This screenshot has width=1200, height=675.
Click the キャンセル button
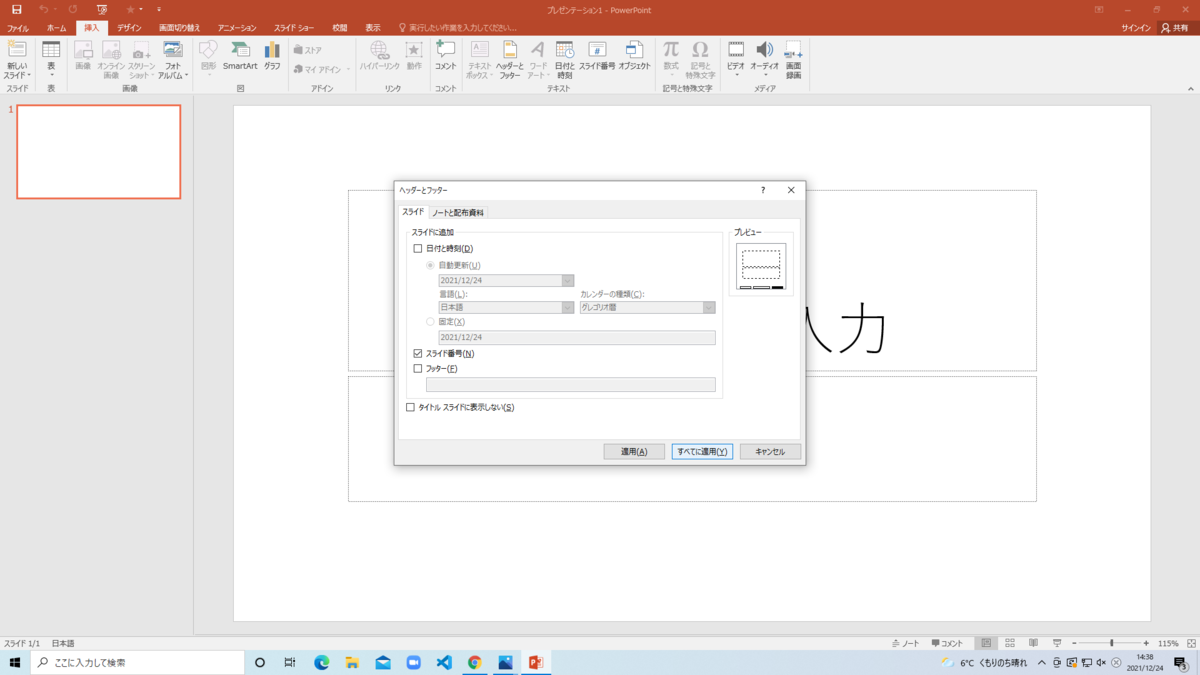[769, 451]
